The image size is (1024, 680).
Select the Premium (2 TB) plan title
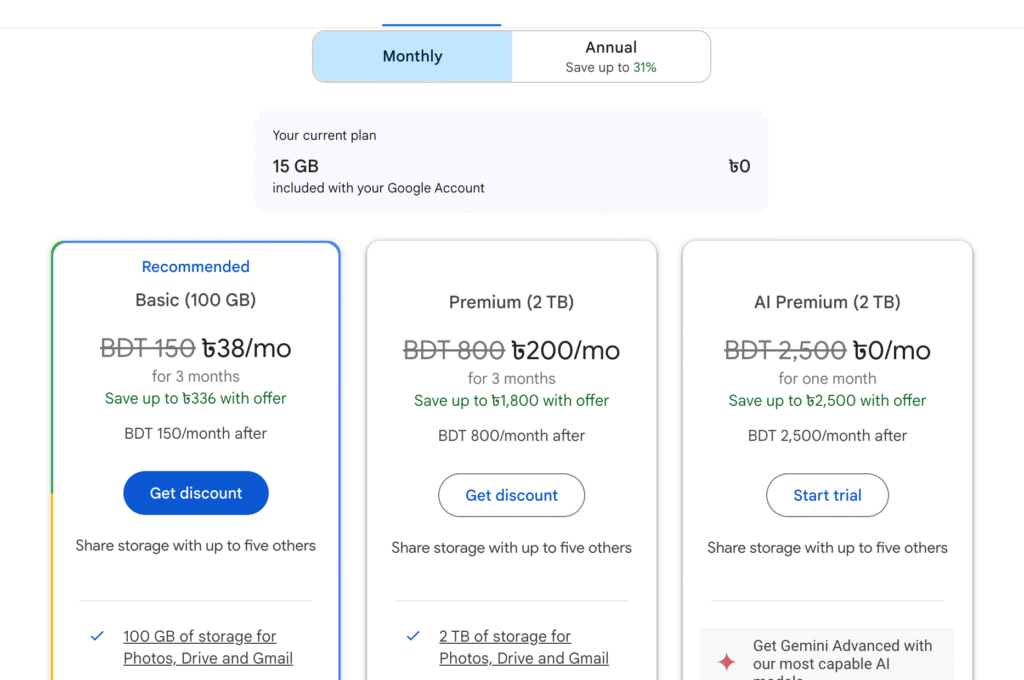pyautogui.click(x=511, y=302)
